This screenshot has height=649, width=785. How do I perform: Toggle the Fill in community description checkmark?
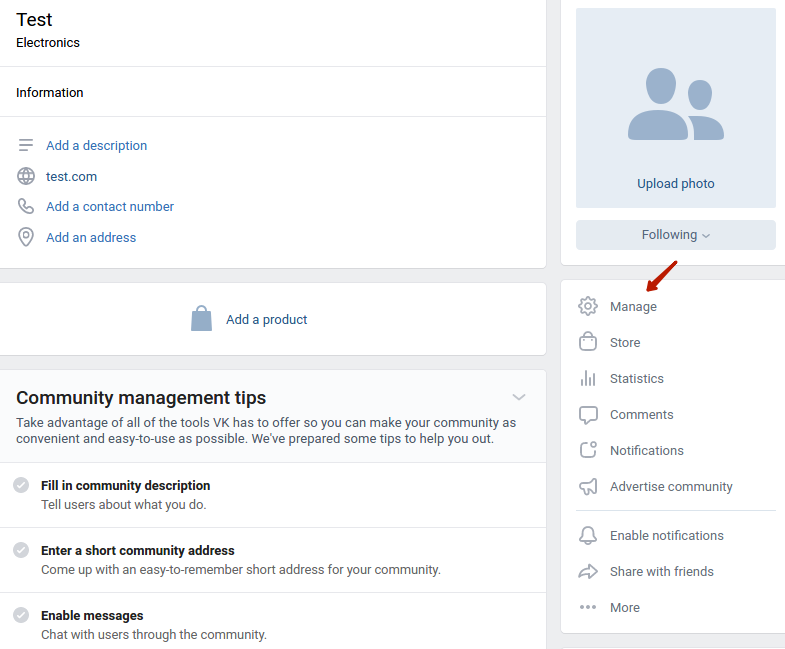[x=21, y=485]
